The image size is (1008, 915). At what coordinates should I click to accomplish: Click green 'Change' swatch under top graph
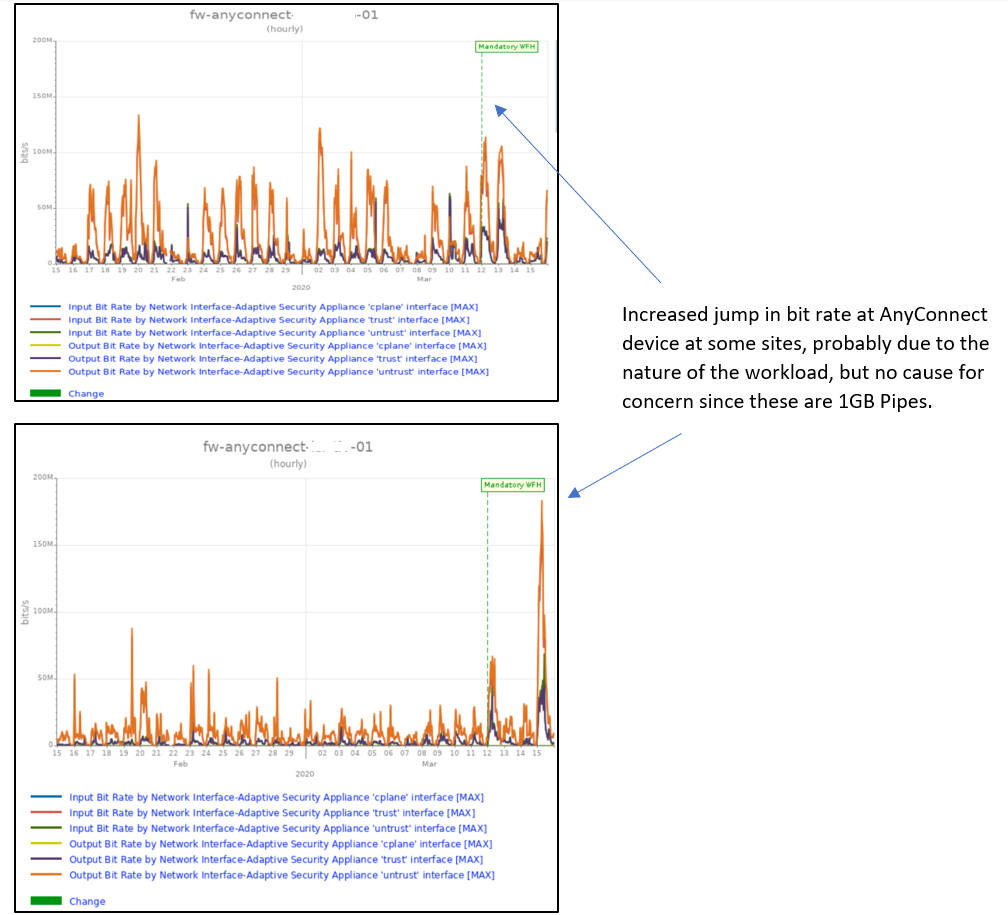[45, 394]
